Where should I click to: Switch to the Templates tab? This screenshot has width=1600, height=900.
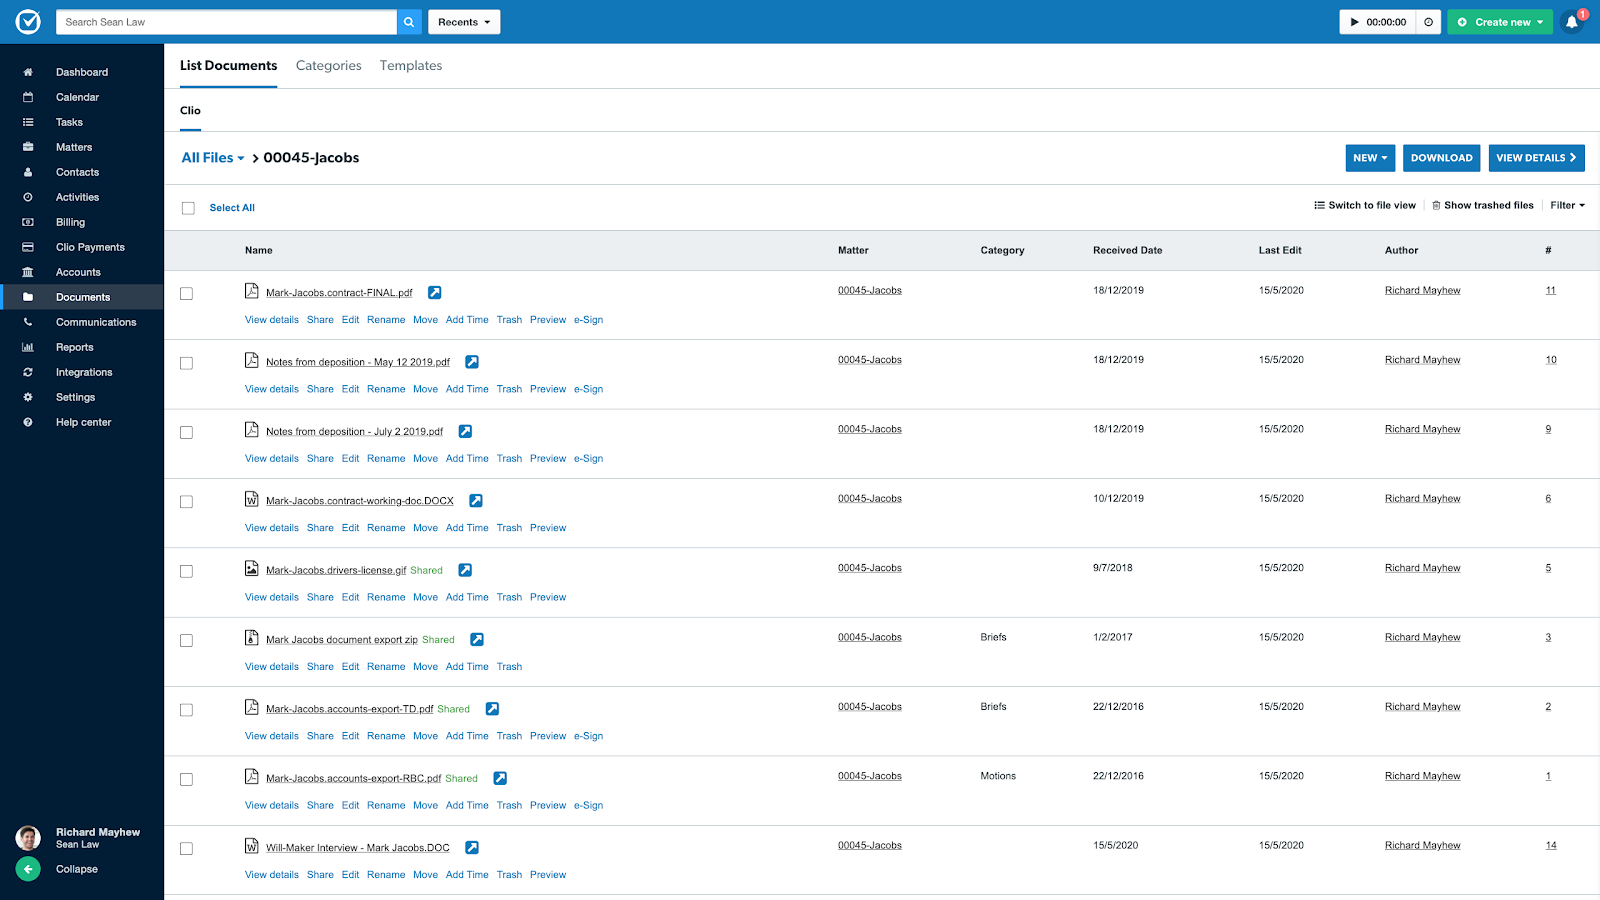pyautogui.click(x=411, y=66)
